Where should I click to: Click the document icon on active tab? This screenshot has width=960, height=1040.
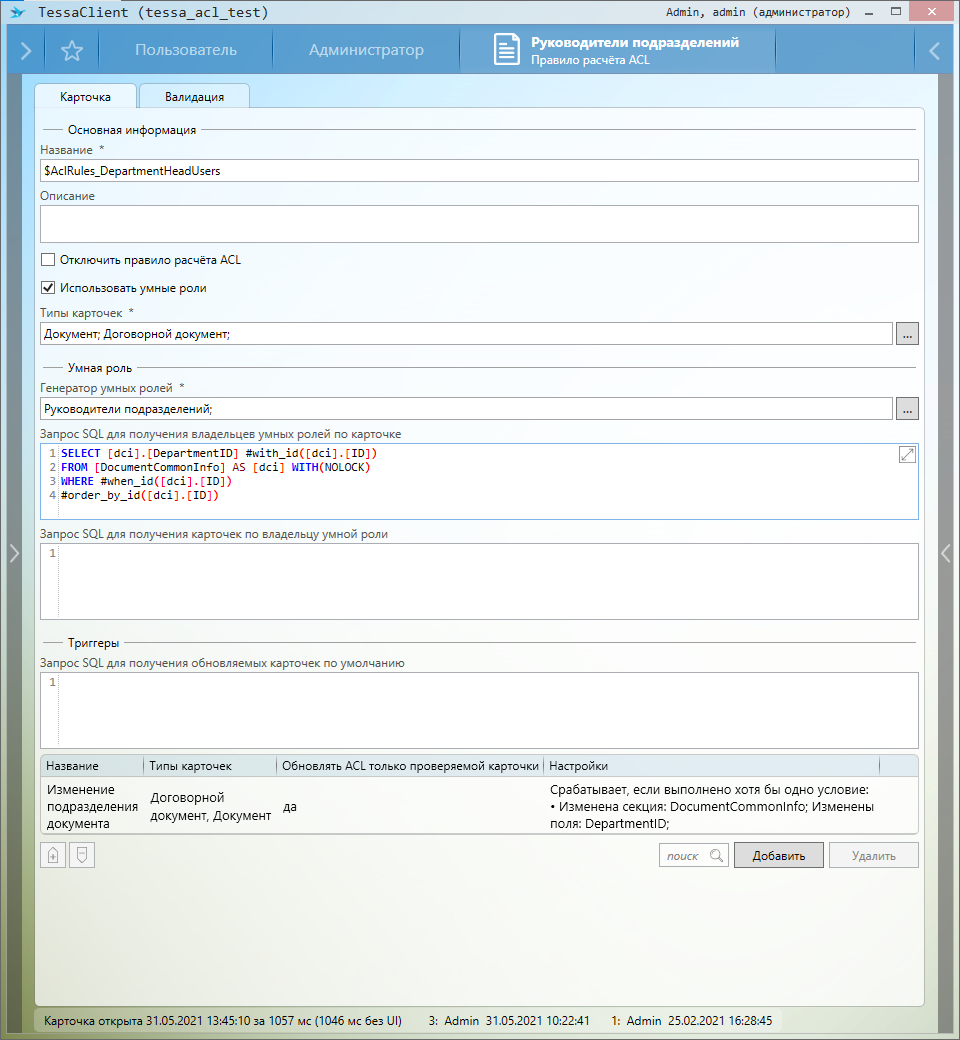507,51
